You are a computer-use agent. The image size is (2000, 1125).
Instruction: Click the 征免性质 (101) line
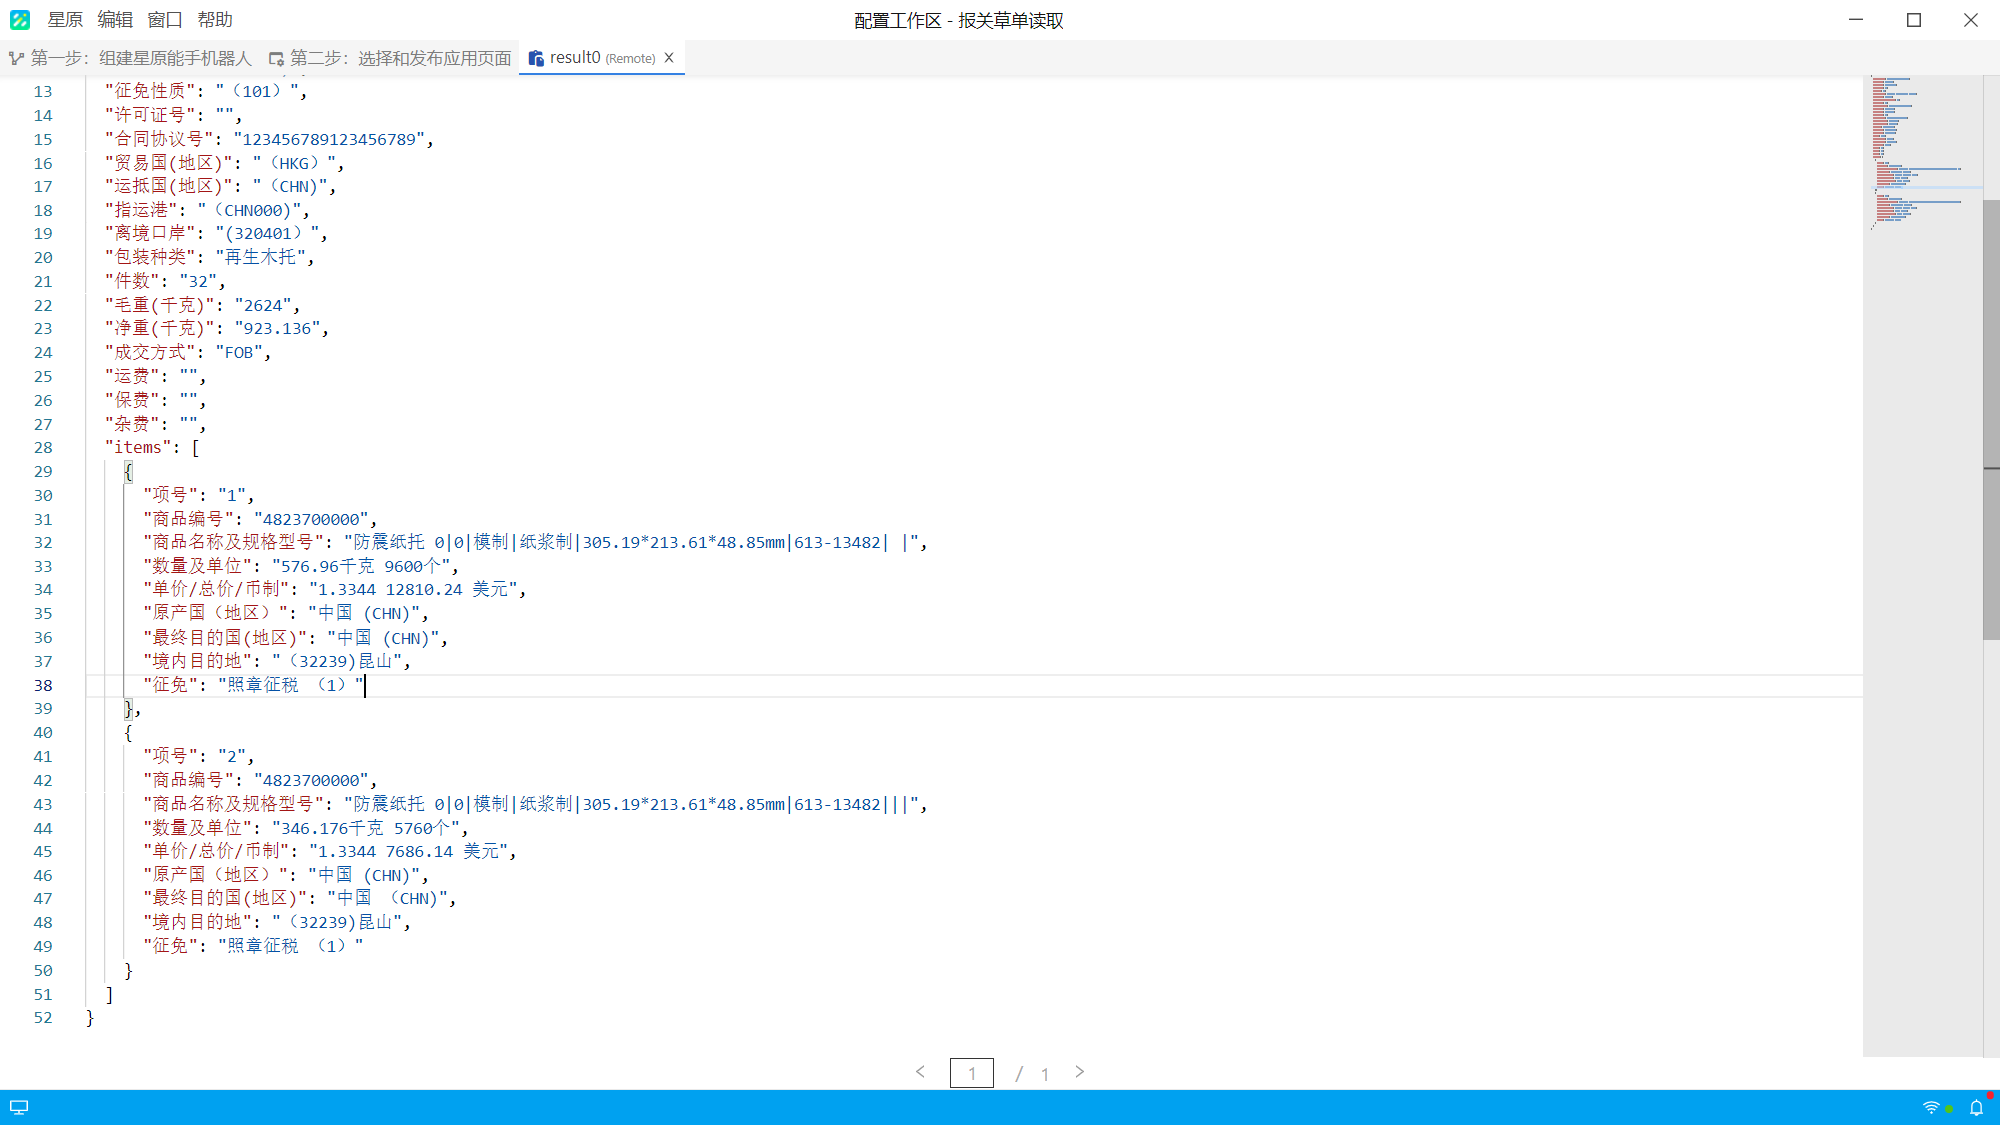[206, 91]
